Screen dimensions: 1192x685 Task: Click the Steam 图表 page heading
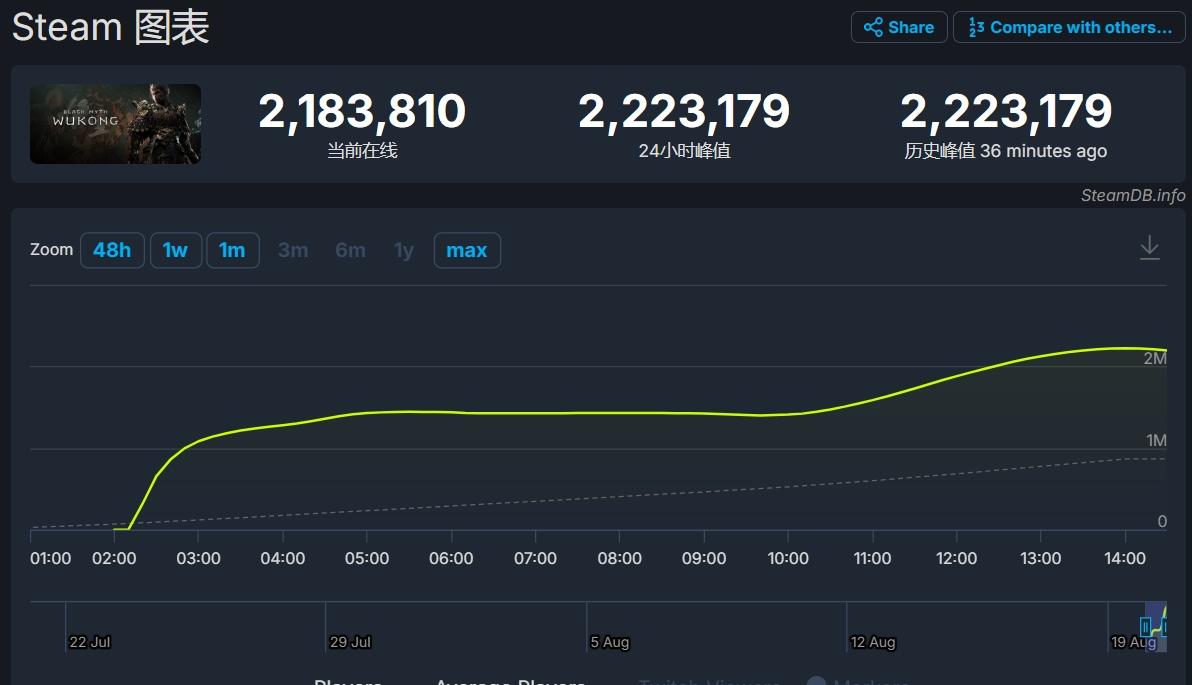tap(111, 27)
